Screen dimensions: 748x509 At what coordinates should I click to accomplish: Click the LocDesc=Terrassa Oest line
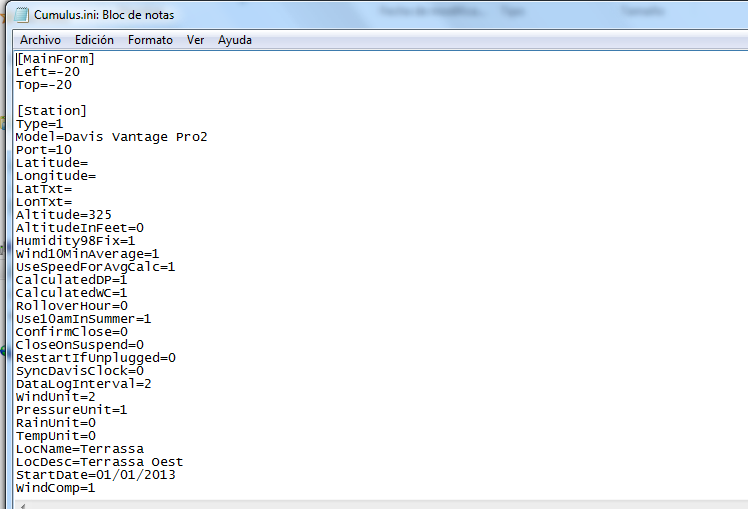(99, 462)
